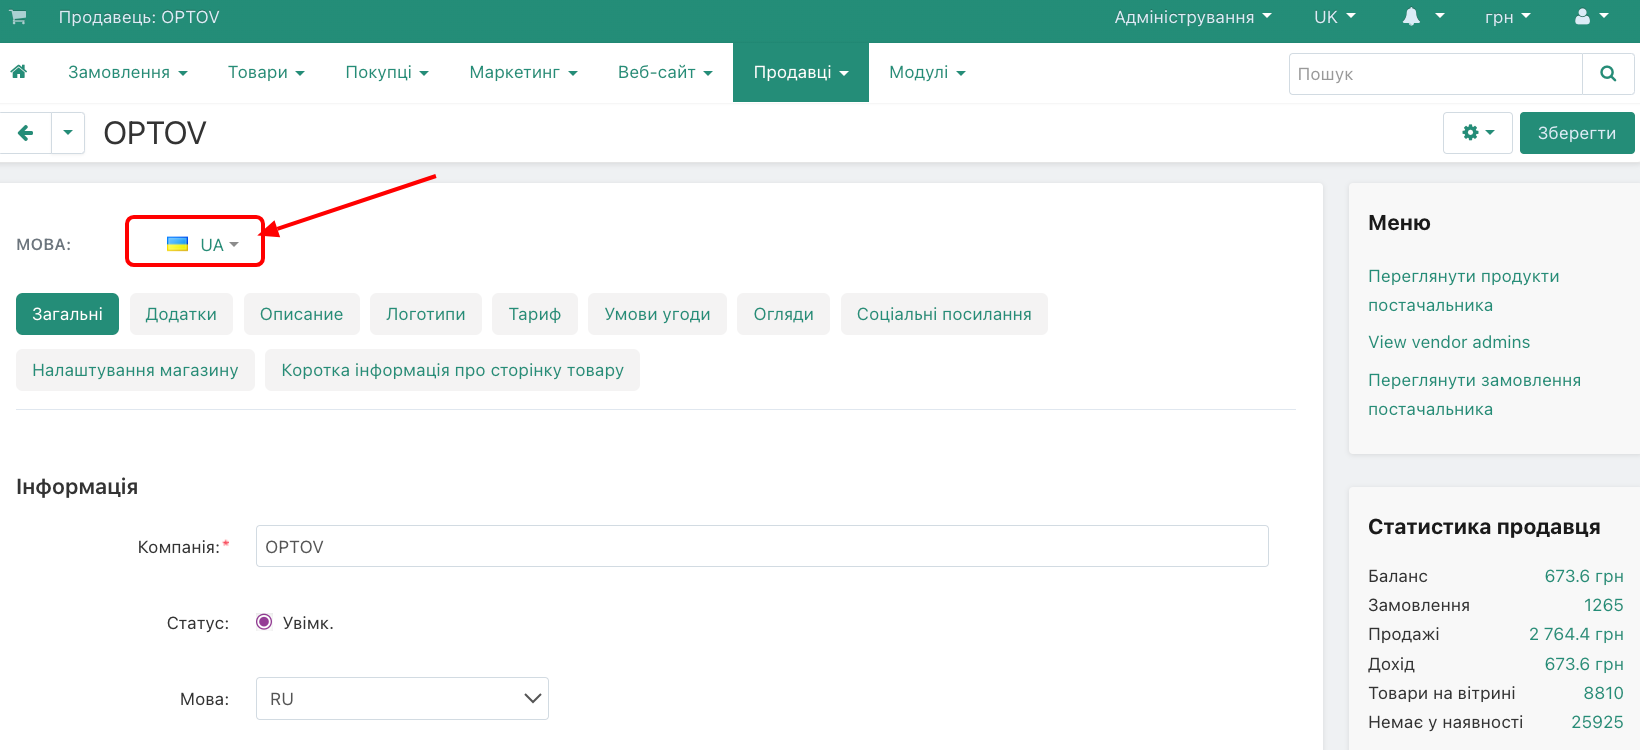Click into the Компанія text field
The image size is (1640, 750).
click(761, 547)
